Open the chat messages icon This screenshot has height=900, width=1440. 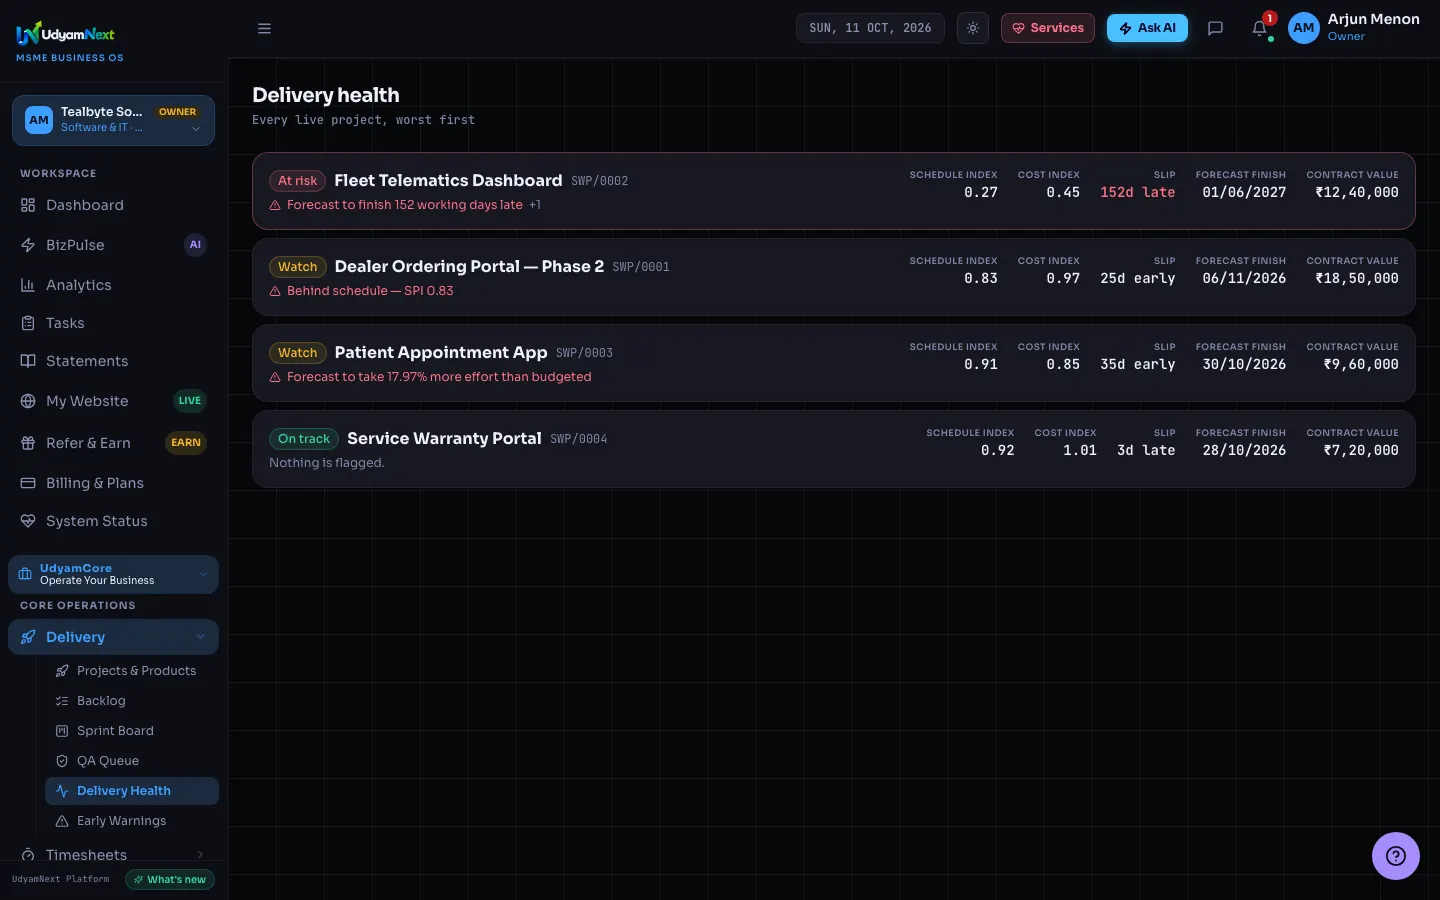(1215, 28)
